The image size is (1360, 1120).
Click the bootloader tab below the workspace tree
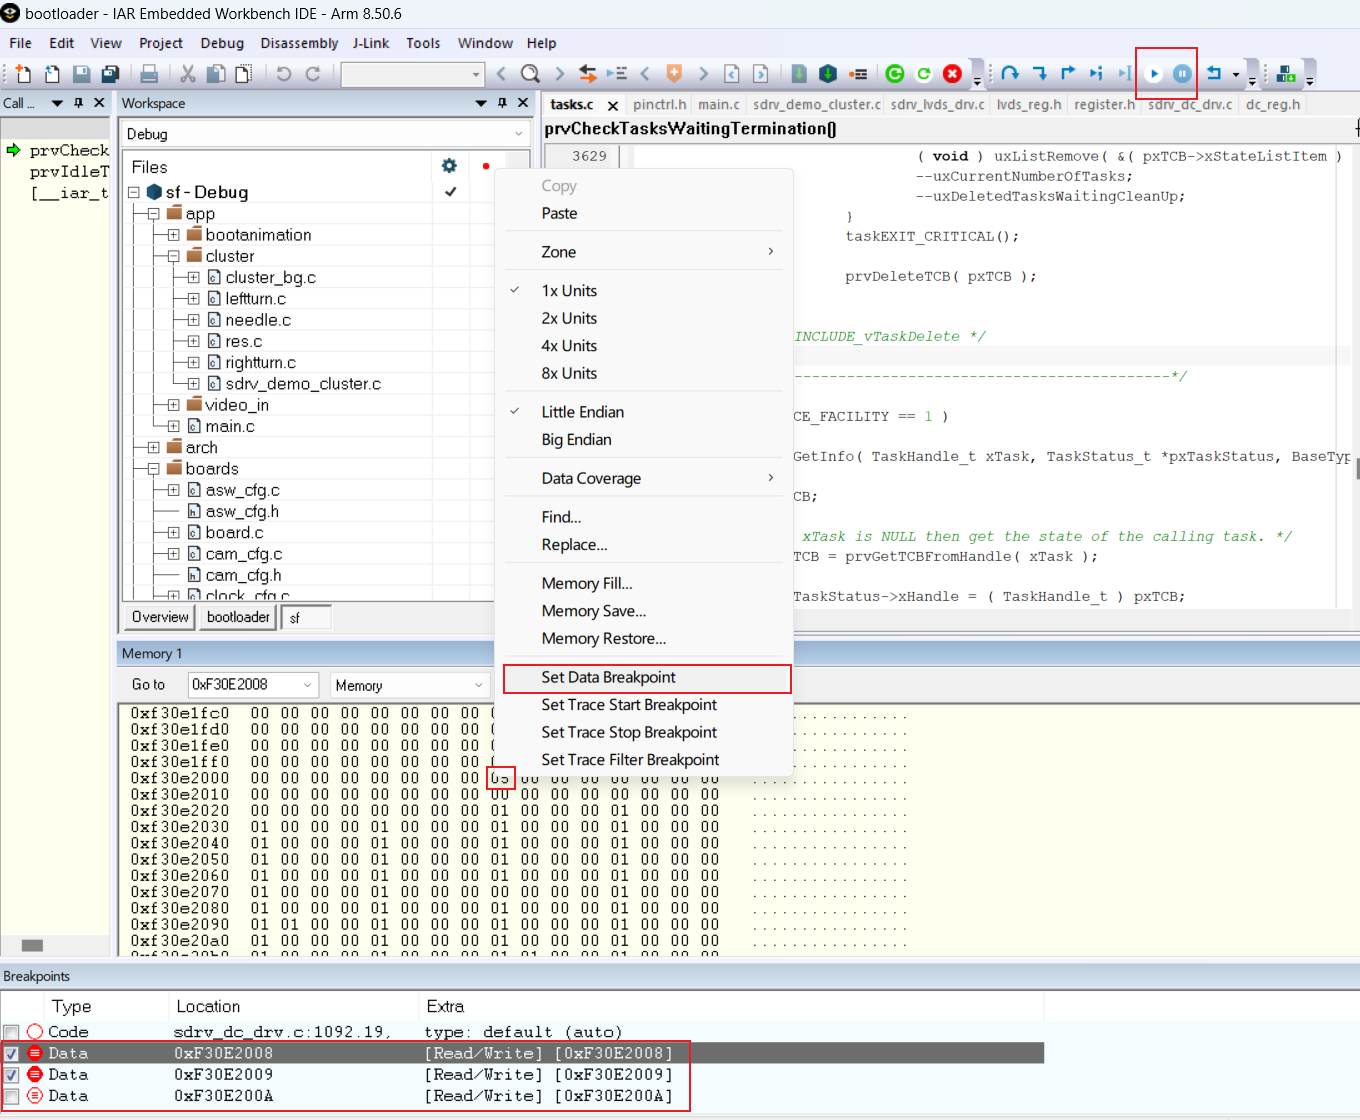pyautogui.click(x=236, y=617)
